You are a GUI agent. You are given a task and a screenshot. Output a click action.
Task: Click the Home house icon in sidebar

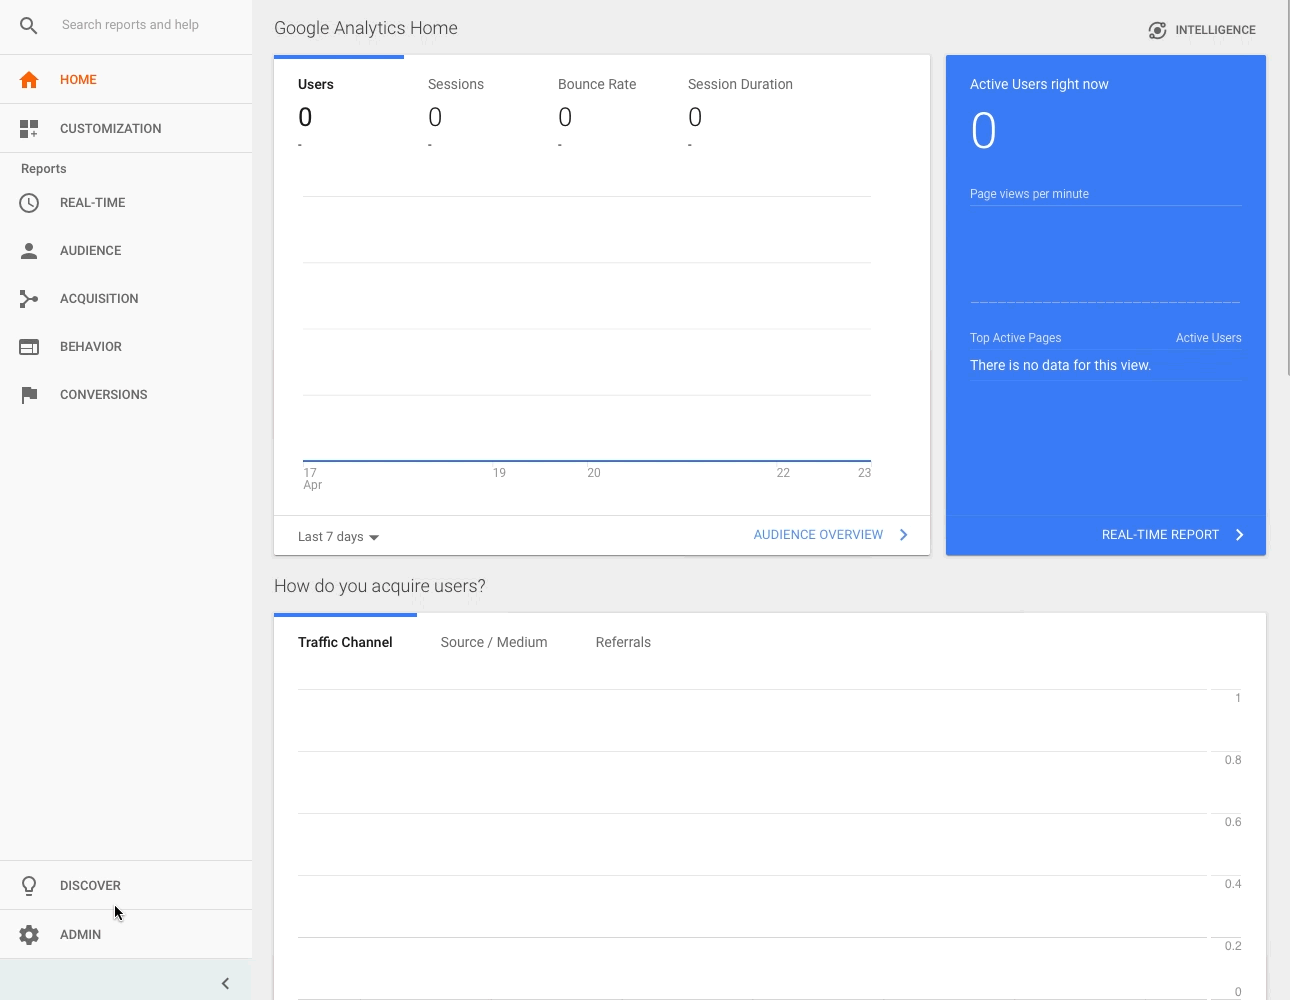tap(29, 80)
